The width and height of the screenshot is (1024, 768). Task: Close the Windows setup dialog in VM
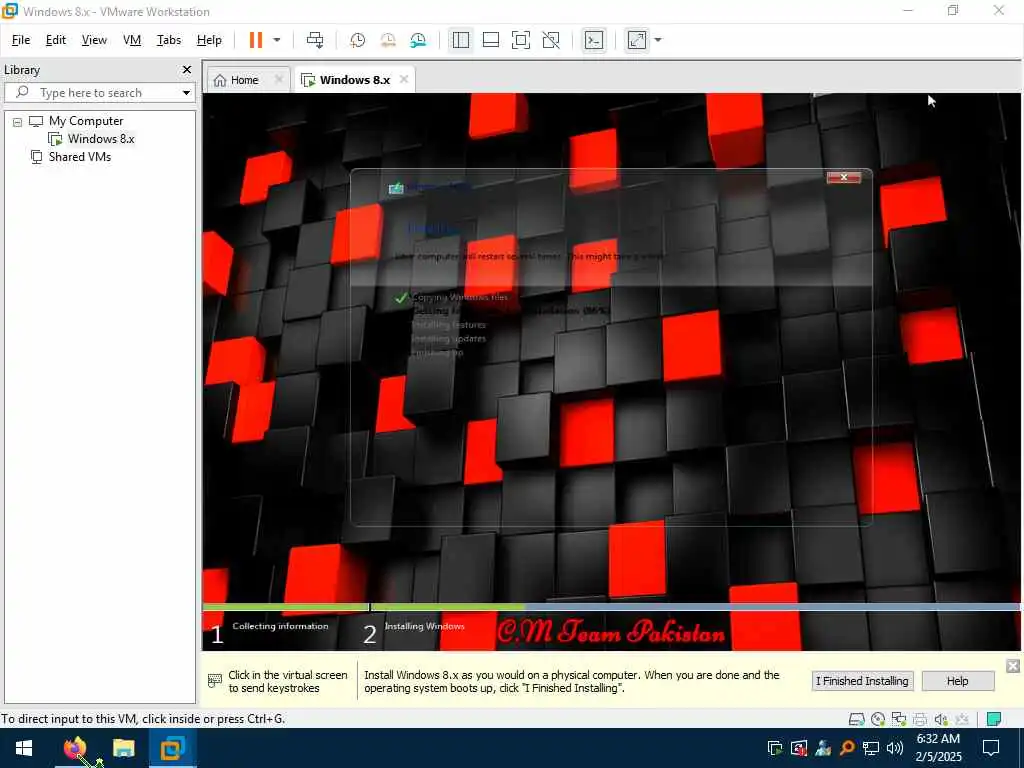point(844,177)
